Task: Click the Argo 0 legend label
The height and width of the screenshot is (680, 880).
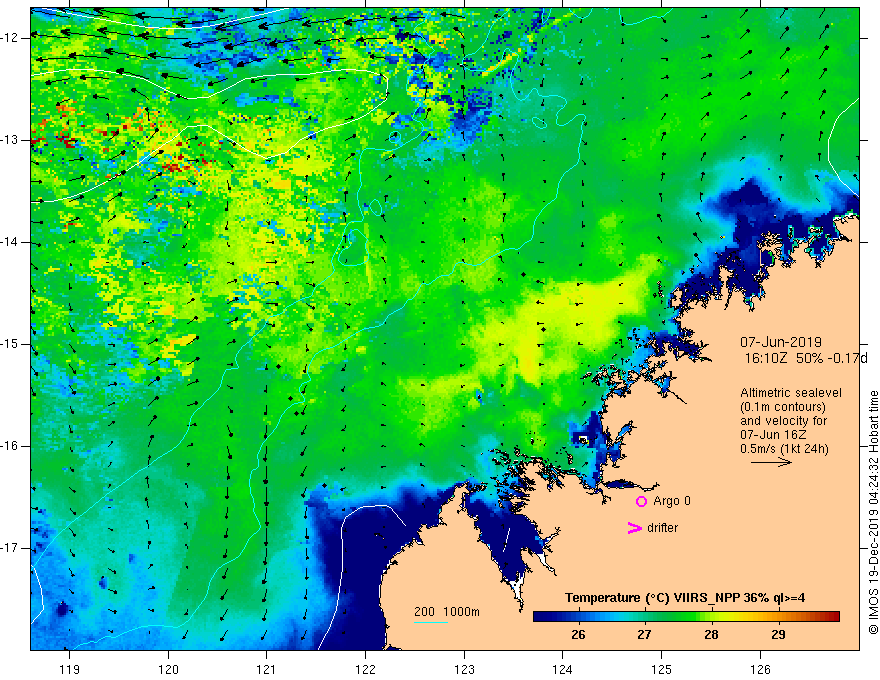Action: click(672, 501)
